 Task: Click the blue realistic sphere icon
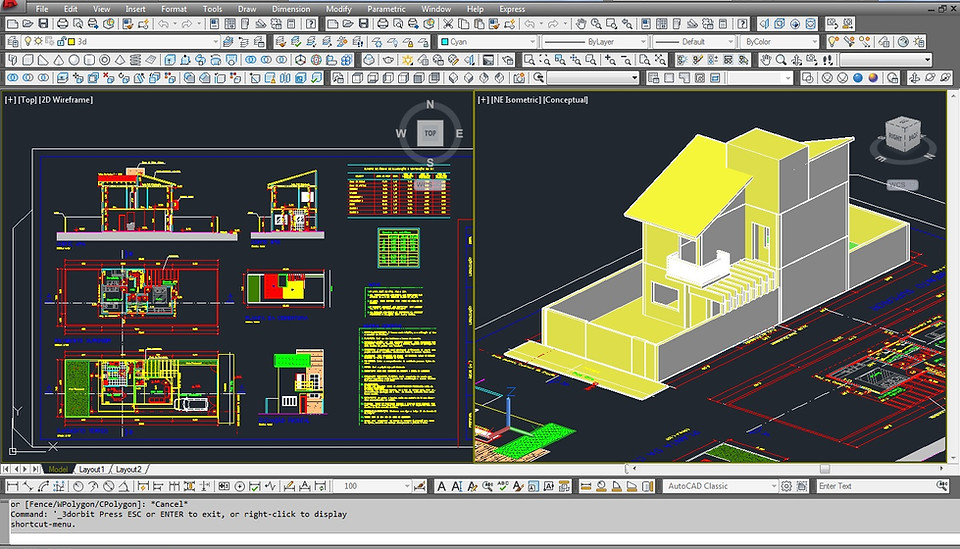point(858,78)
